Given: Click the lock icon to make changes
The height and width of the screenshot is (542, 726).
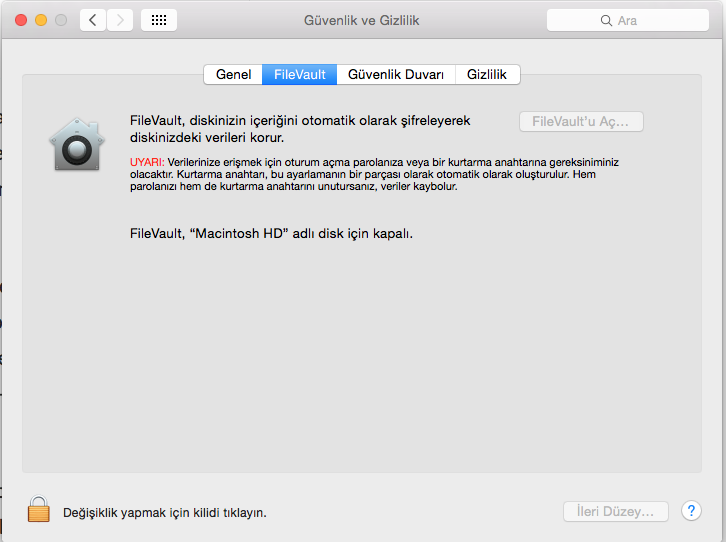Looking at the screenshot, I should pos(38,509).
